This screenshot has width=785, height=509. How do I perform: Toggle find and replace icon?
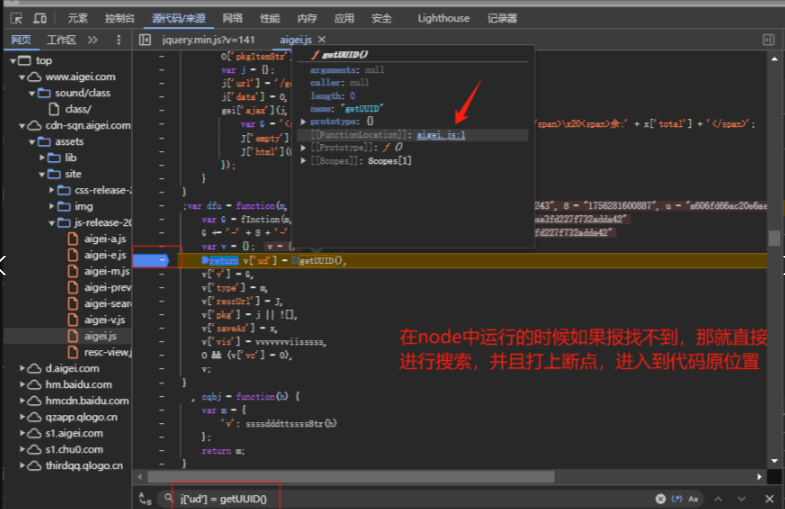coord(145,498)
